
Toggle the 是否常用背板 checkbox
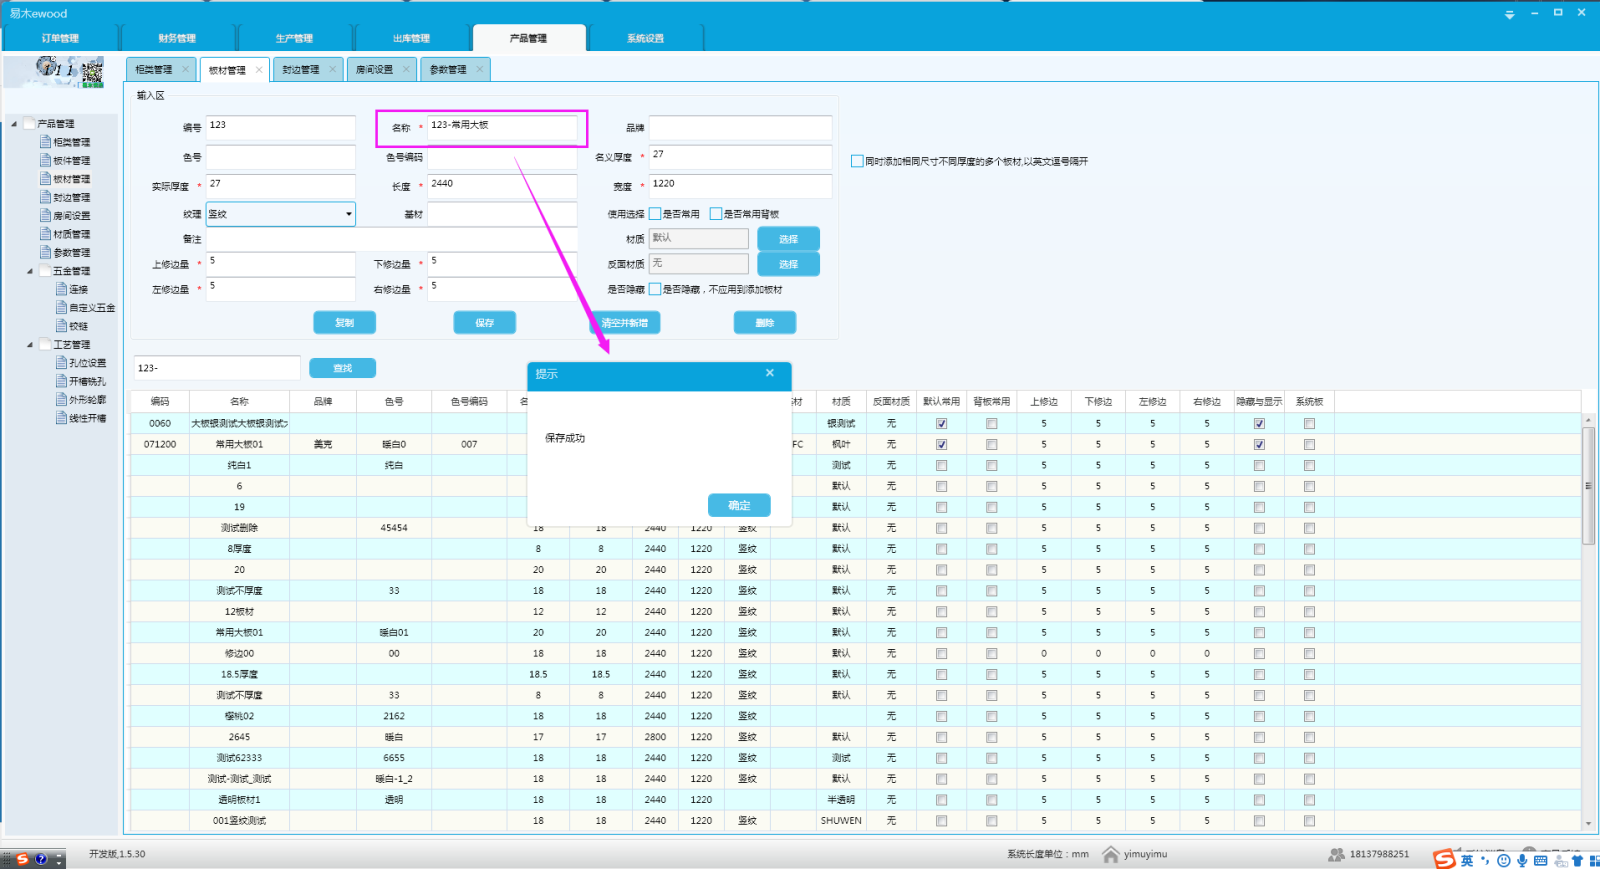716,213
